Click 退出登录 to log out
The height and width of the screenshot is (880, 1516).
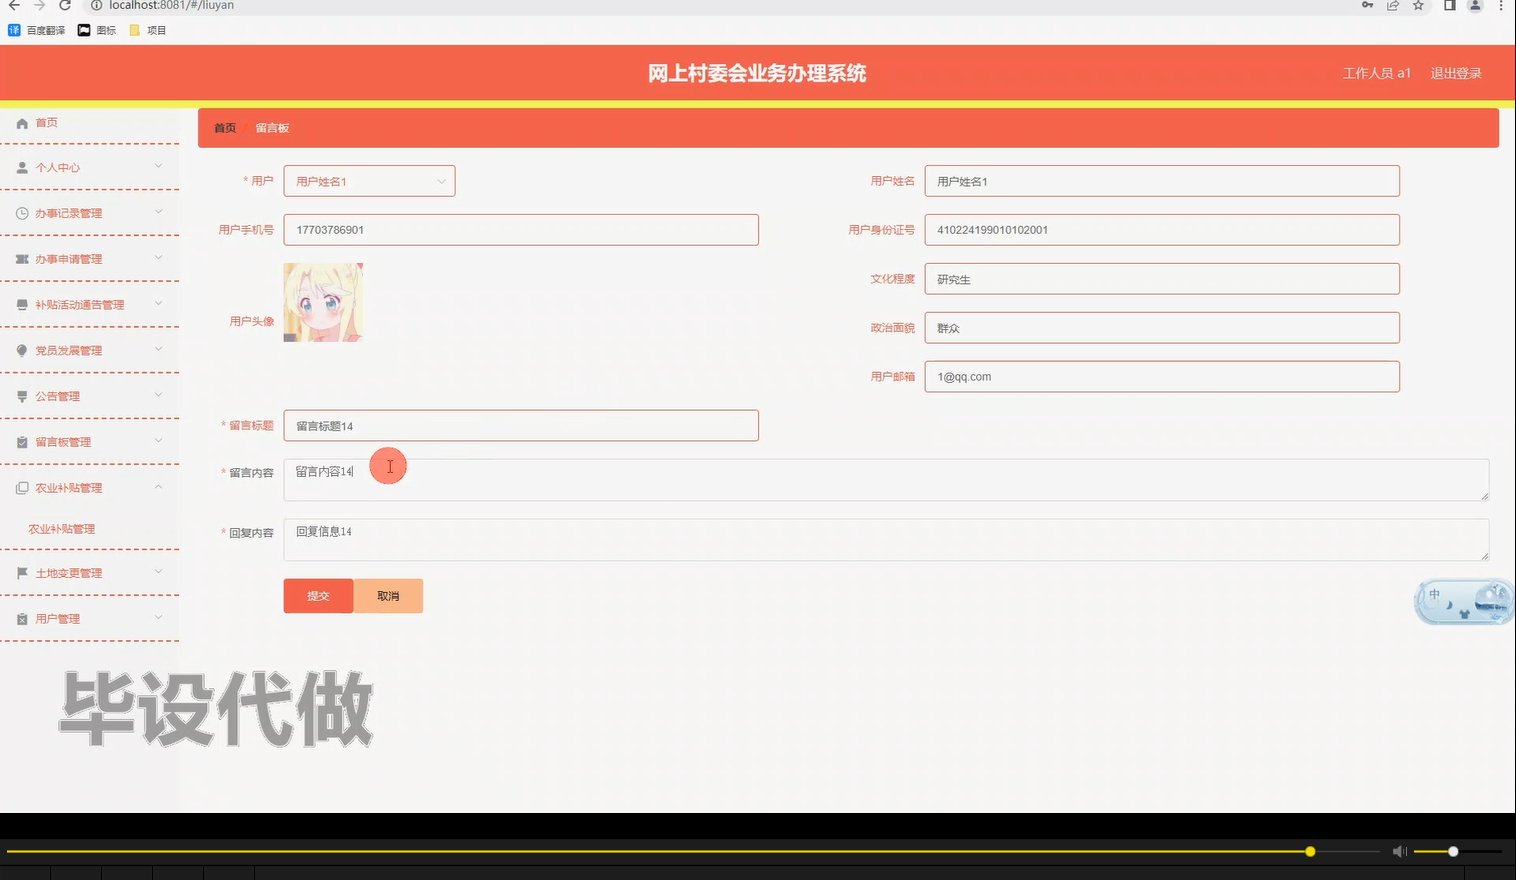tap(1455, 72)
